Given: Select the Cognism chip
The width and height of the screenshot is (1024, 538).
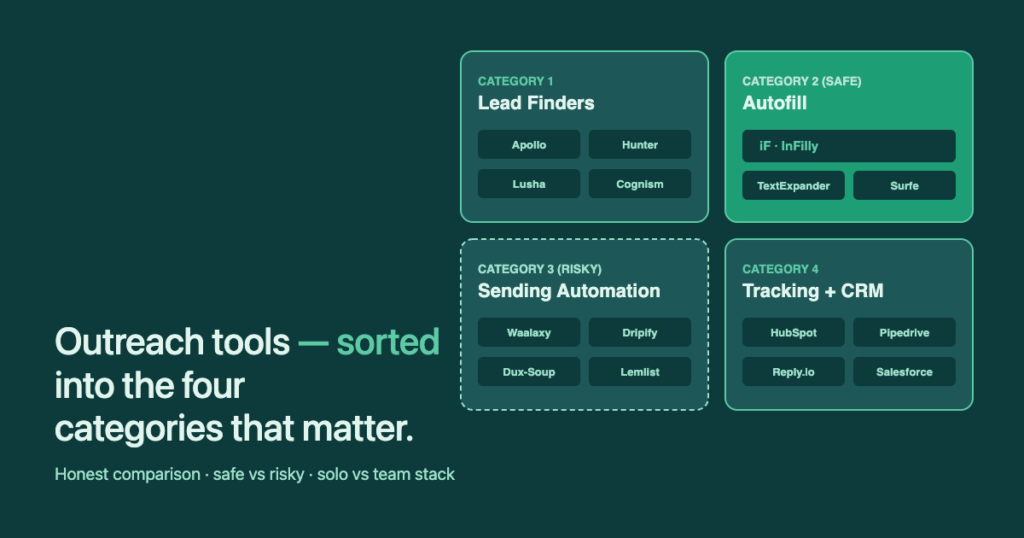Looking at the screenshot, I should [639, 183].
